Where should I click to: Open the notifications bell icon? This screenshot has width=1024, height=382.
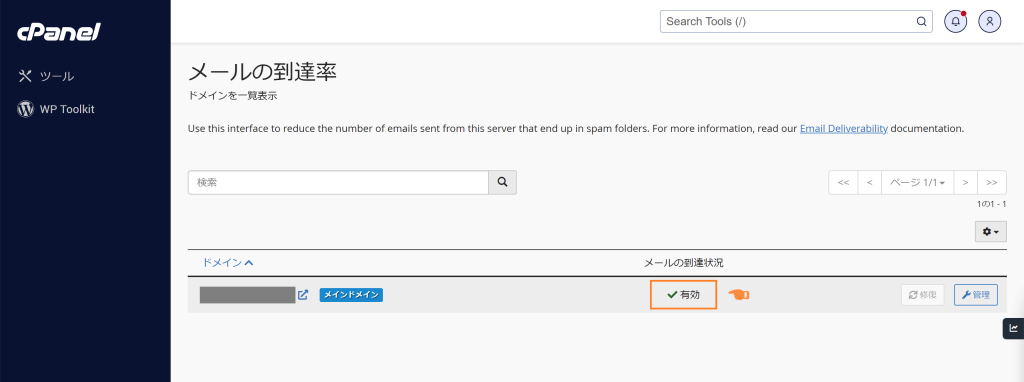pyautogui.click(x=955, y=22)
